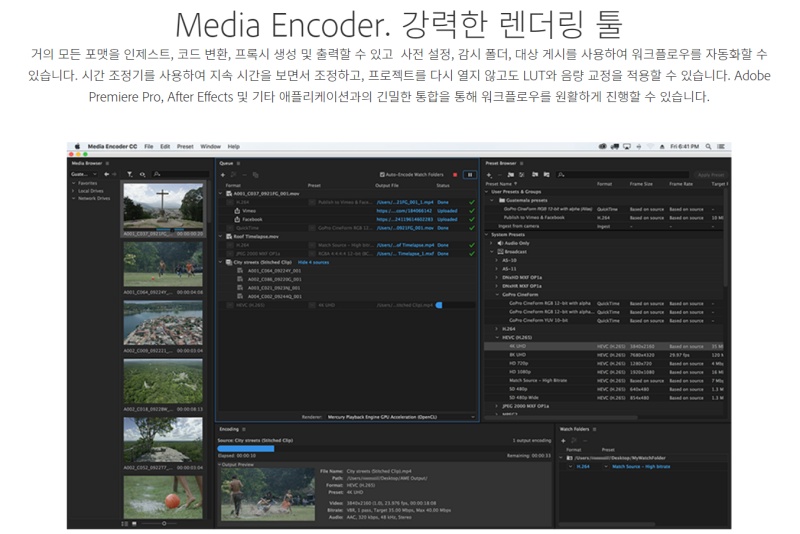This screenshot has height=534, width=800.
Task: Click the Create new preset group folder icon
Action: (x=511, y=175)
